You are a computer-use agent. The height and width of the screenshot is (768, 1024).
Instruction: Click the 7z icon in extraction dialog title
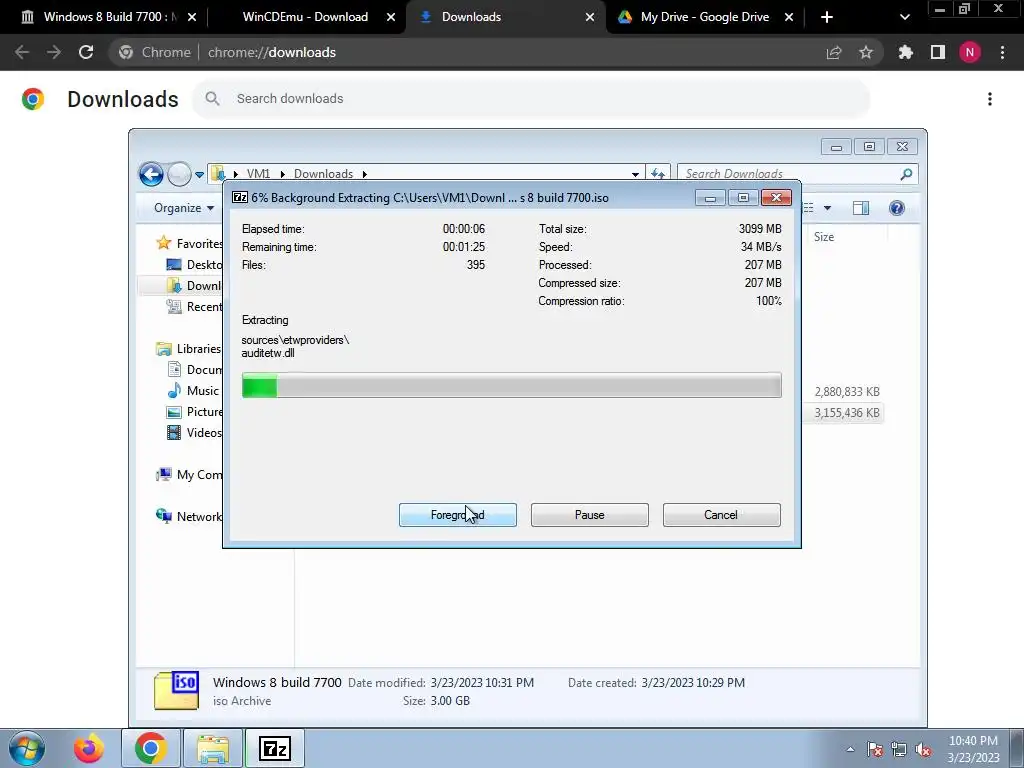click(x=240, y=197)
